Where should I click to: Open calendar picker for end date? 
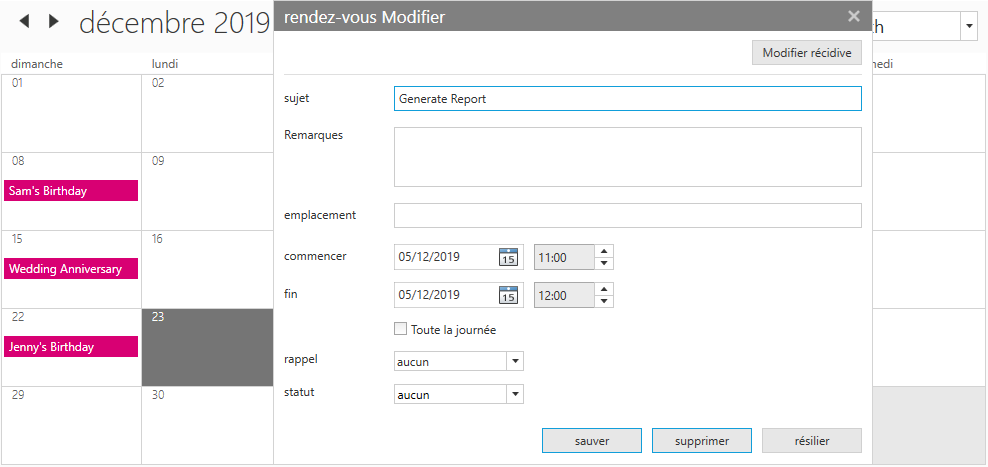(508, 295)
